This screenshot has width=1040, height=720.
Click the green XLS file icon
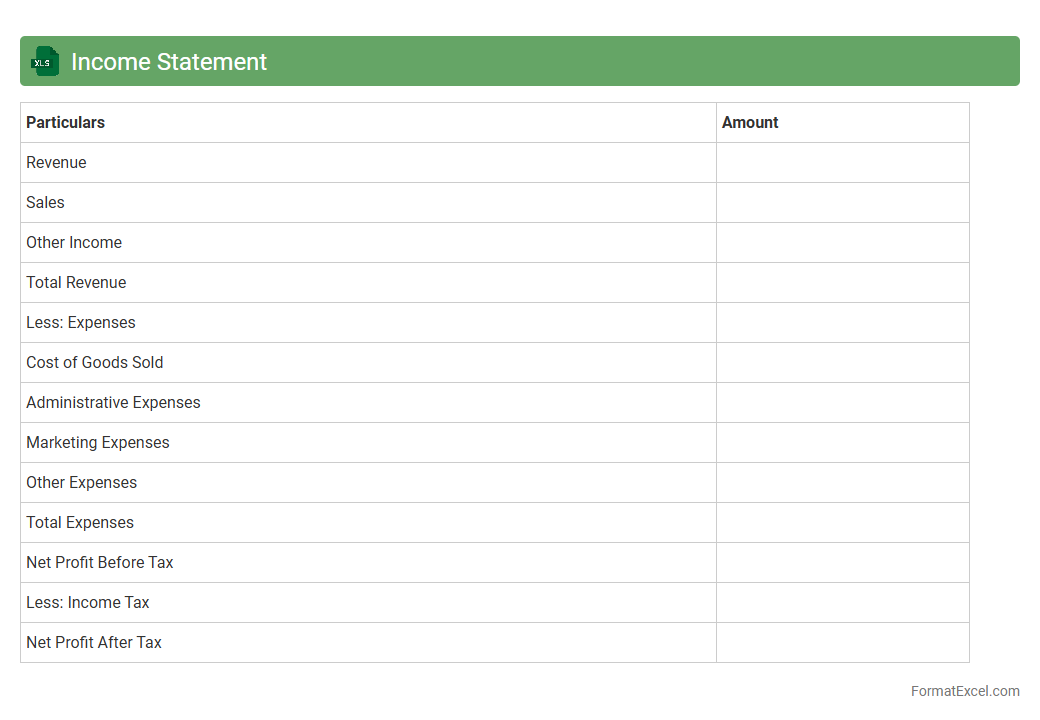[x=45, y=62]
